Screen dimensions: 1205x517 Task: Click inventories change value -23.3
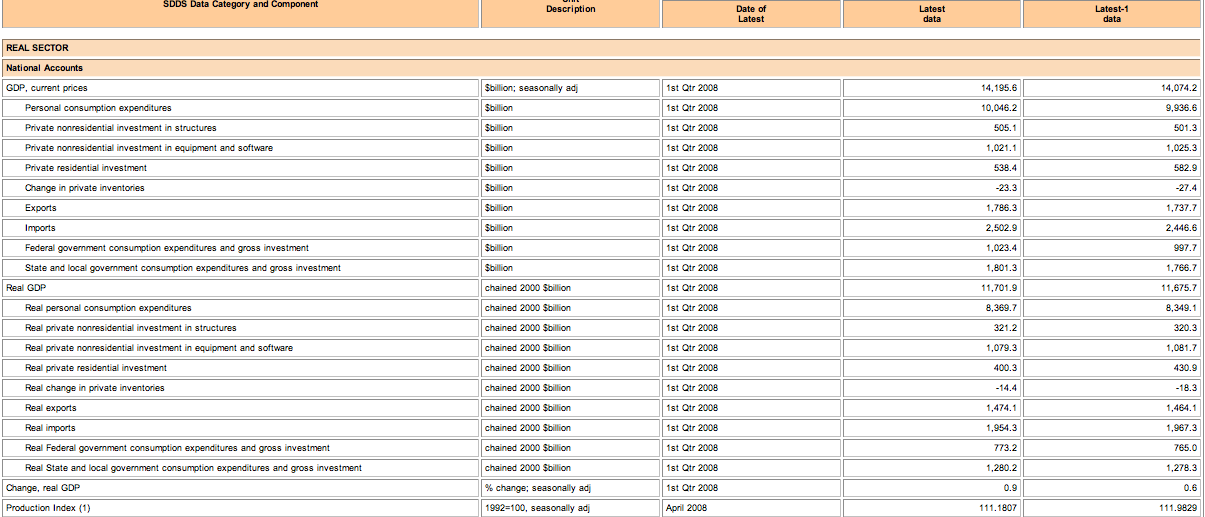1006,188
